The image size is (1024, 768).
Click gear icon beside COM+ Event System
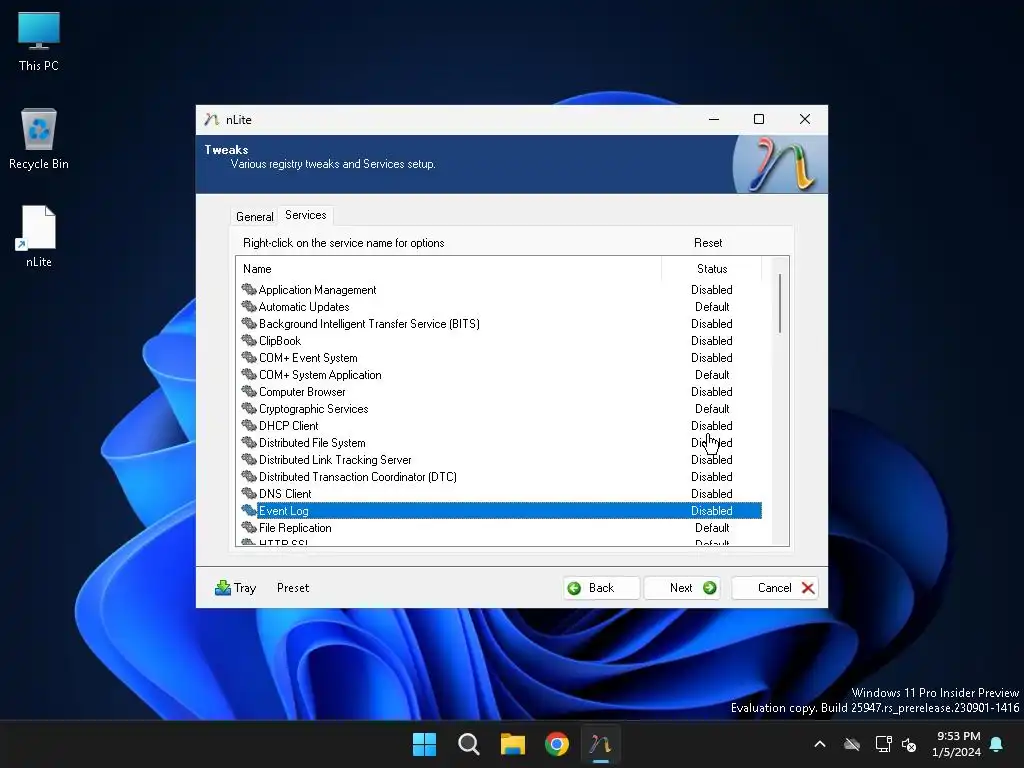(x=249, y=357)
